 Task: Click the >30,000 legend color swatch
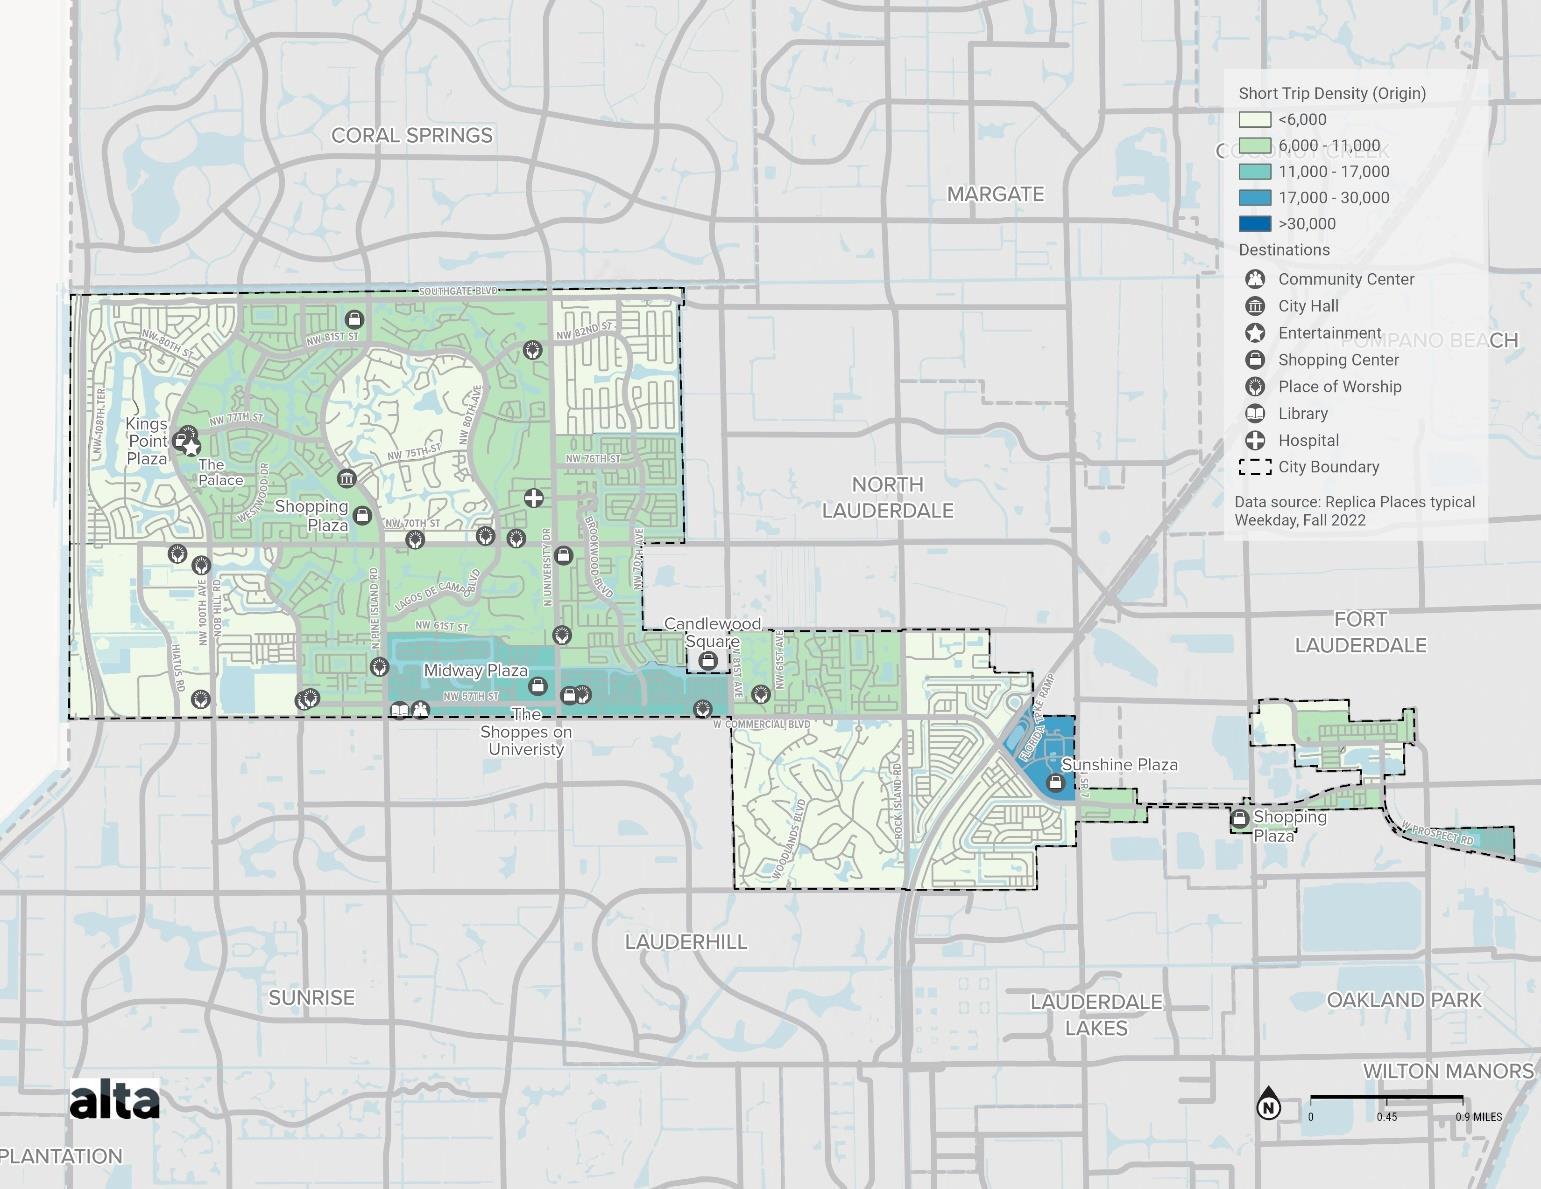click(x=1255, y=224)
